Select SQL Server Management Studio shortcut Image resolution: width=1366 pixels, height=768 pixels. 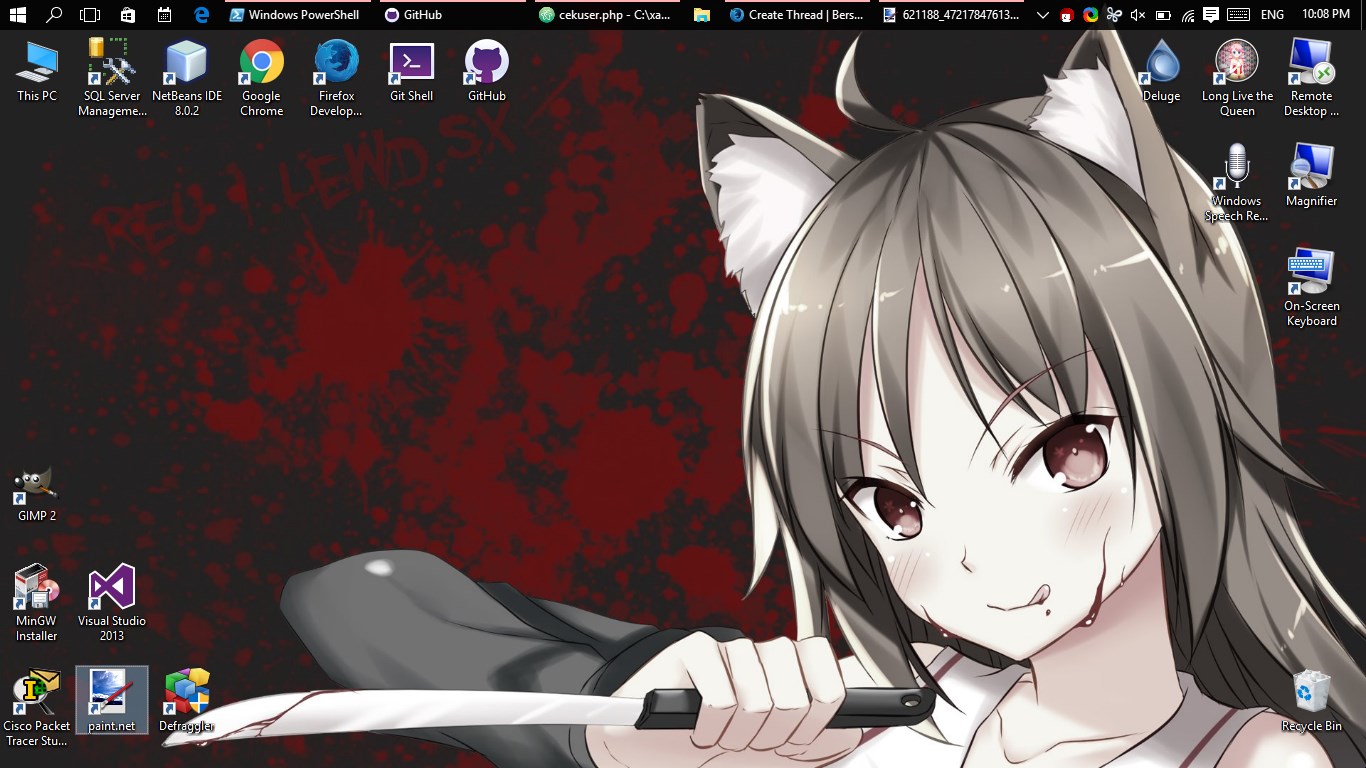[112, 78]
